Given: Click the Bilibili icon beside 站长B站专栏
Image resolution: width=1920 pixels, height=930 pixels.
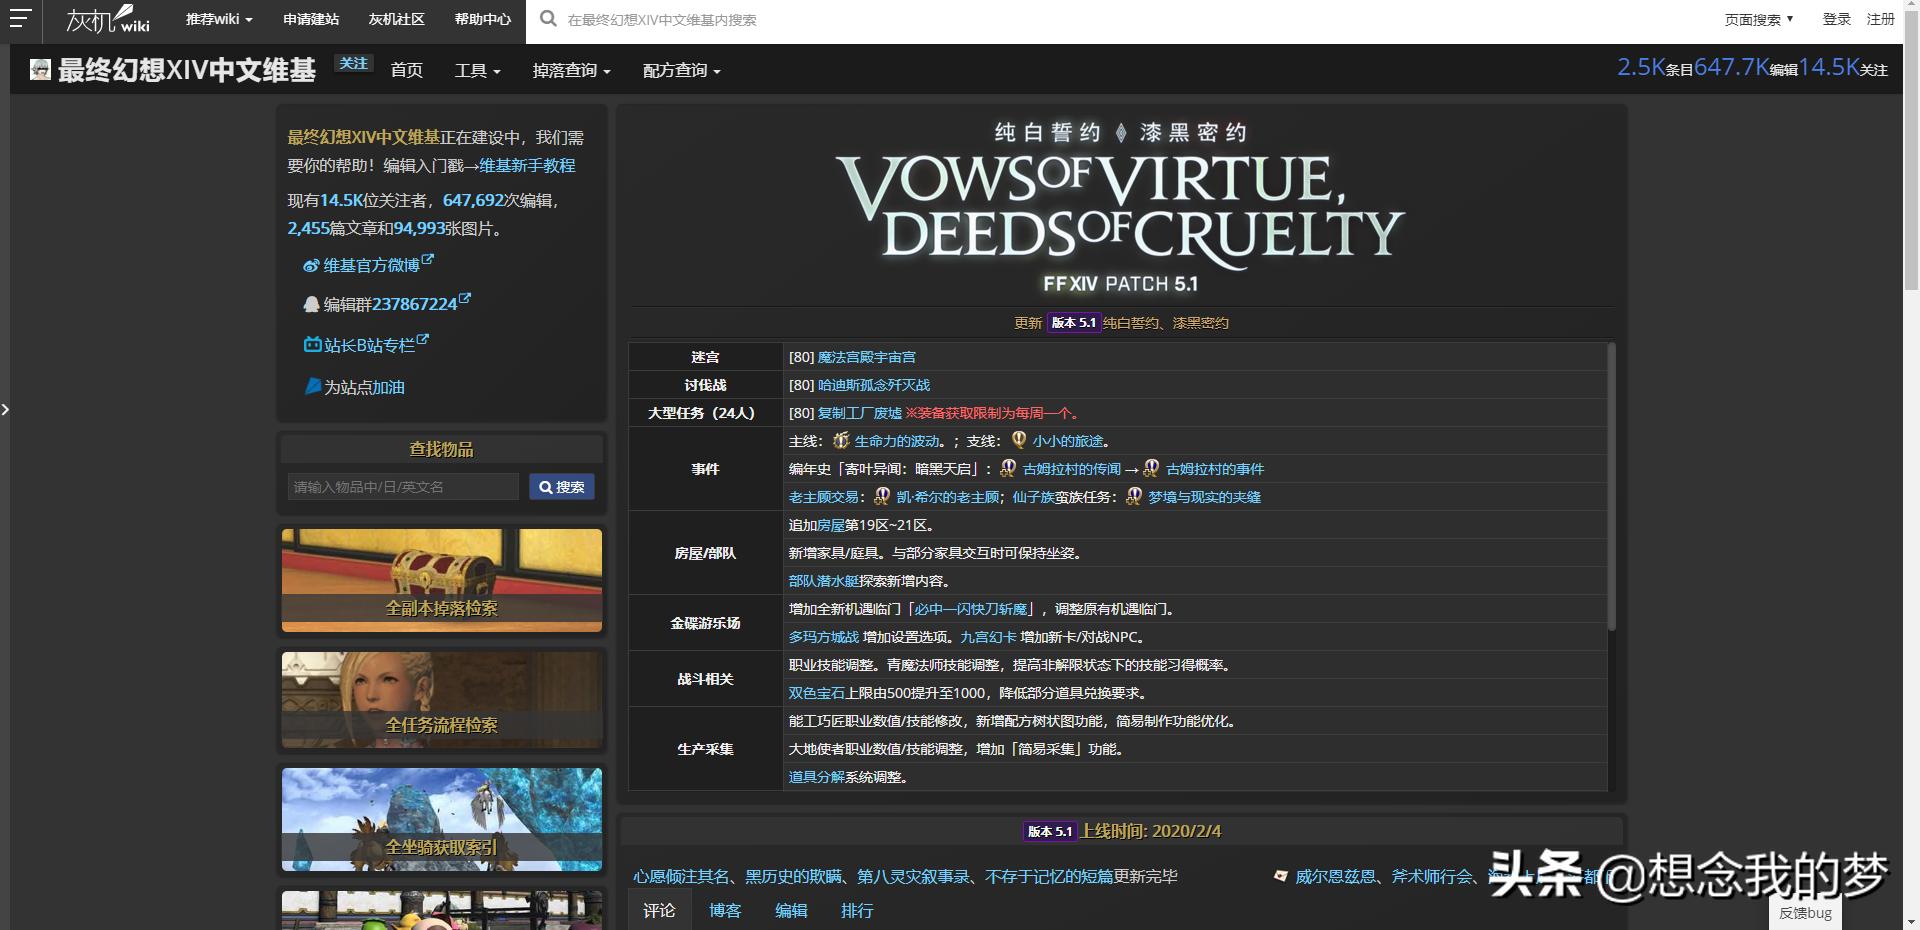Looking at the screenshot, I should coord(312,345).
